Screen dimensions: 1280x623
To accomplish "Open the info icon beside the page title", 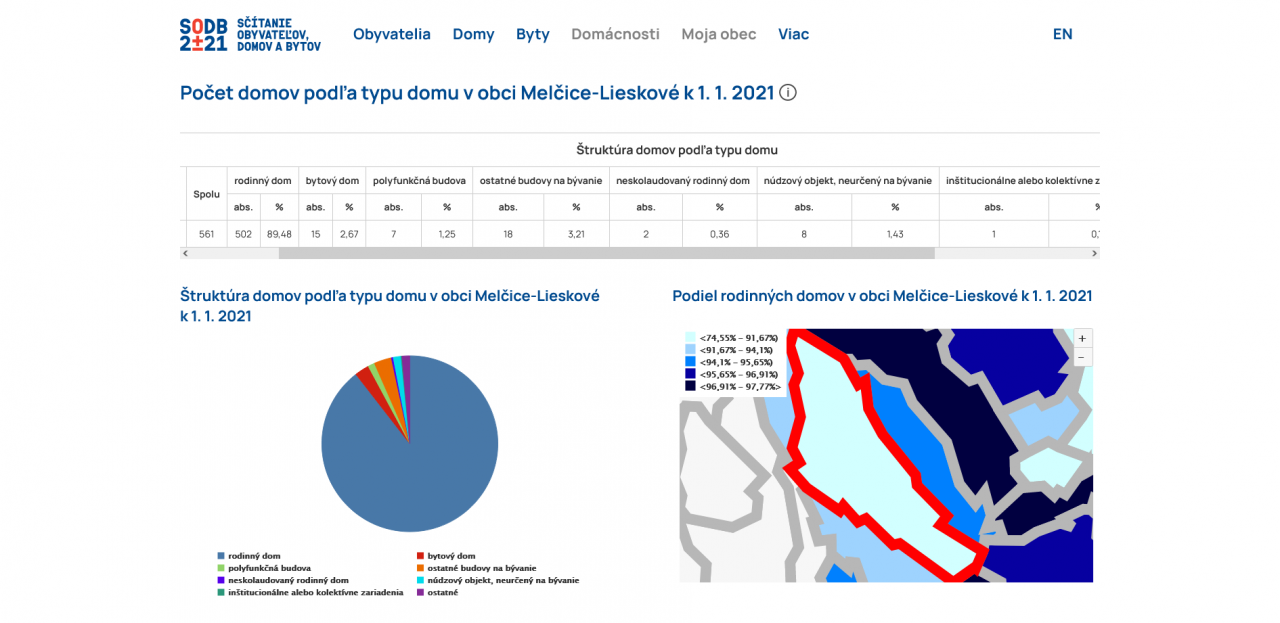I will tap(788, 93).
